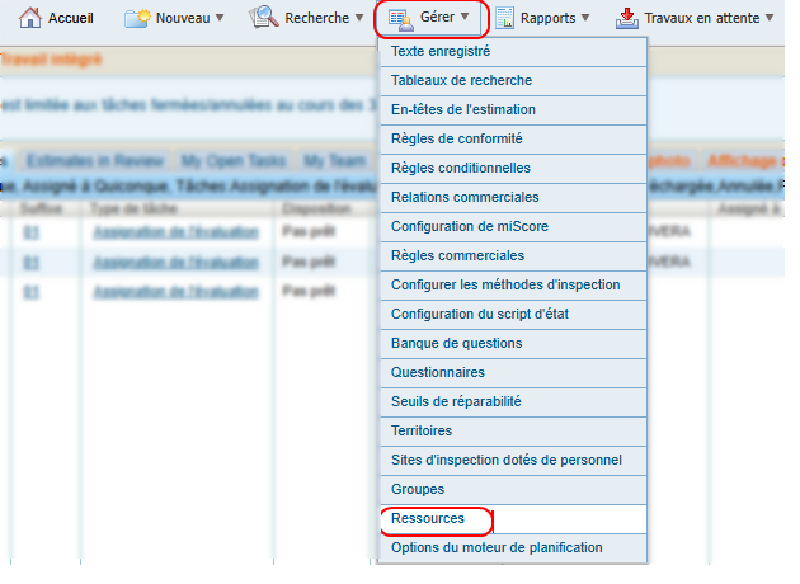
Task: Switch to Estimates in Review tab
Action: (96, 161)
